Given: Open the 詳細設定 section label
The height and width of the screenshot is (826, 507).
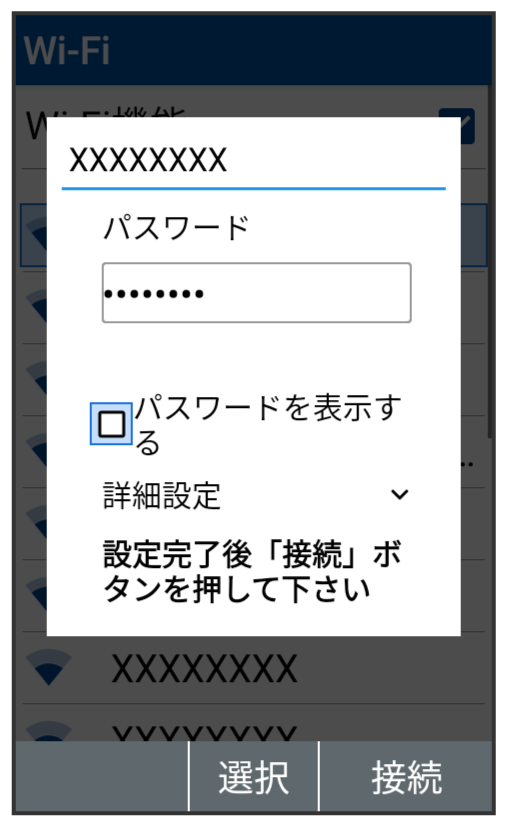Looking at the screenshot, I should (162, 495).
